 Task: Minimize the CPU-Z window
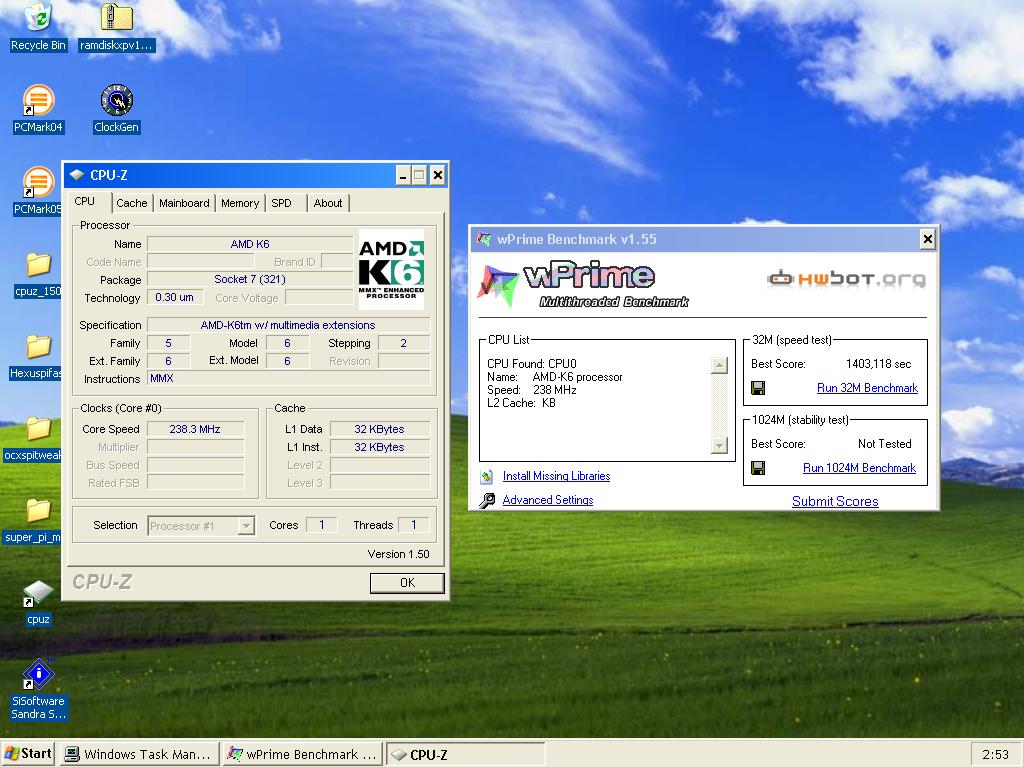(x=404, y=175)
